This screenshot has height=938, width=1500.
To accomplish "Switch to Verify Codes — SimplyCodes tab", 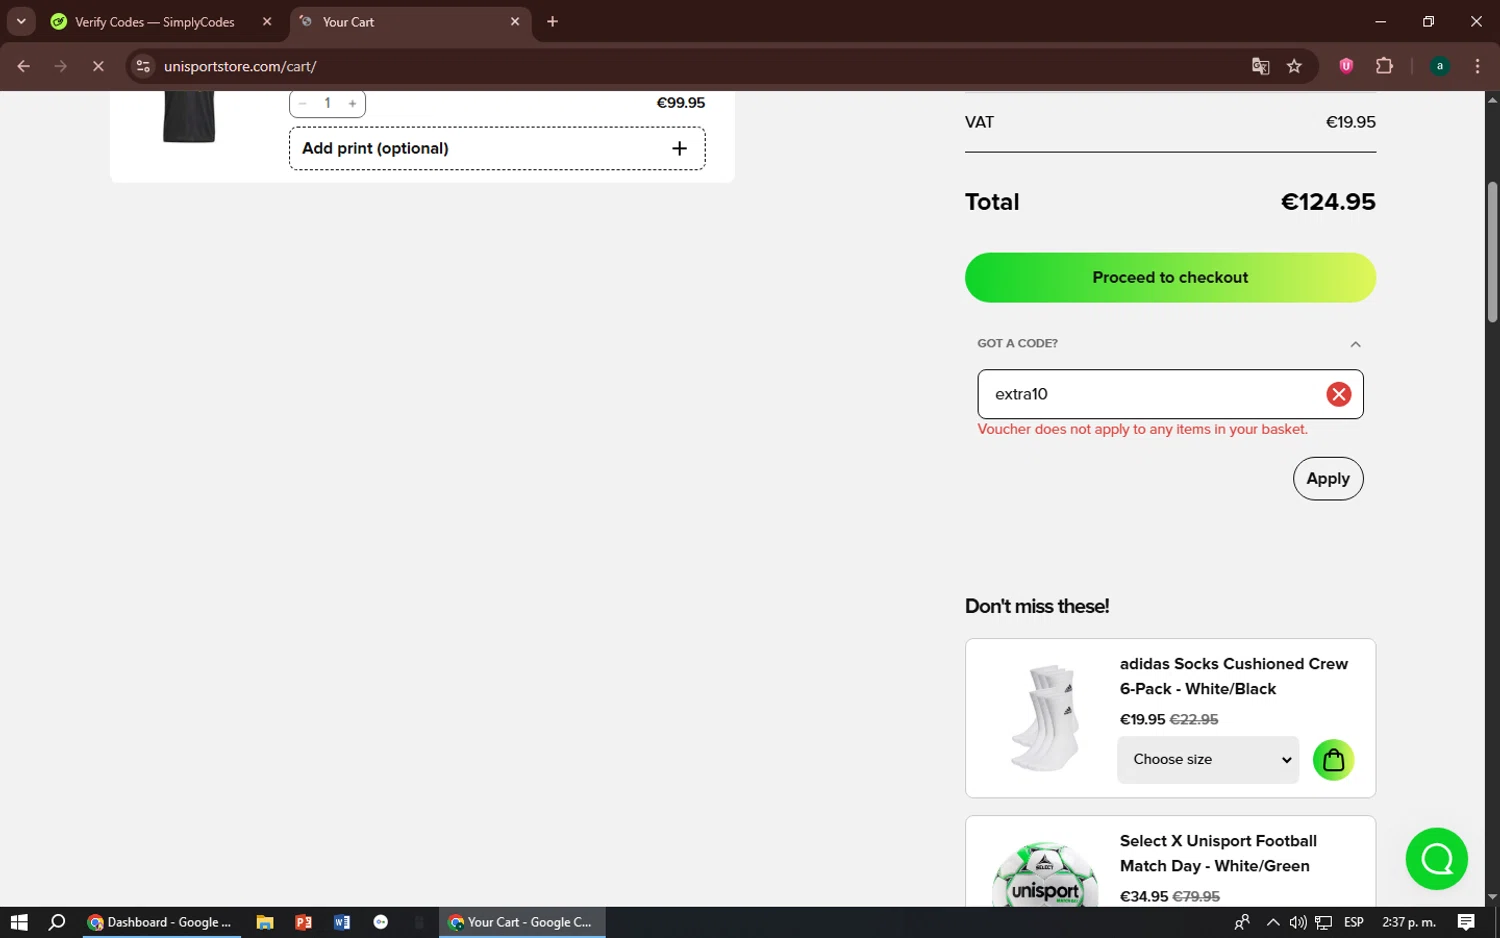I will point(155,21).
